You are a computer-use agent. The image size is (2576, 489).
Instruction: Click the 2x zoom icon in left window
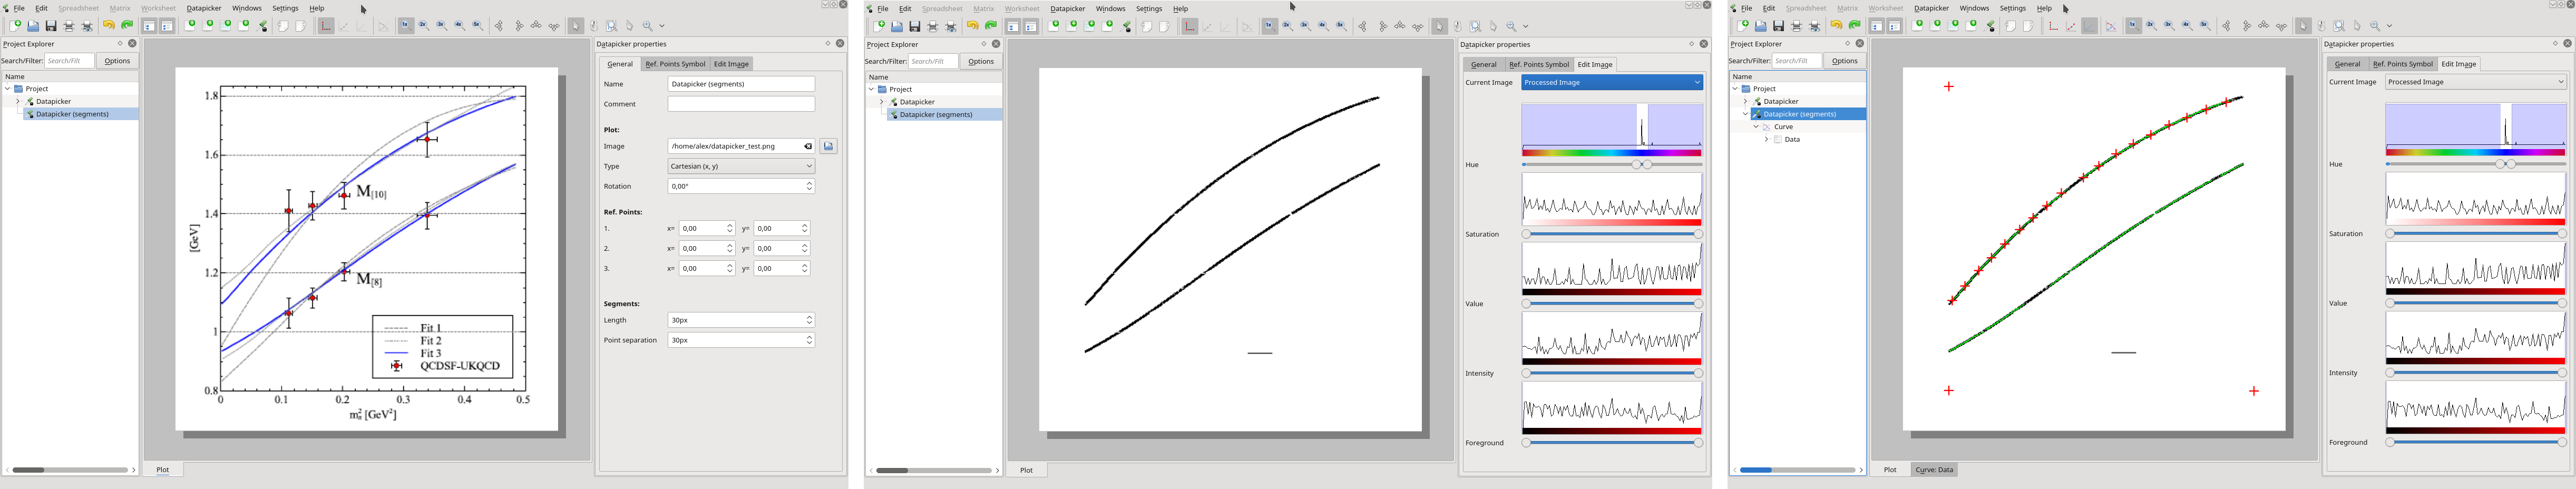[x=424, y=26]
